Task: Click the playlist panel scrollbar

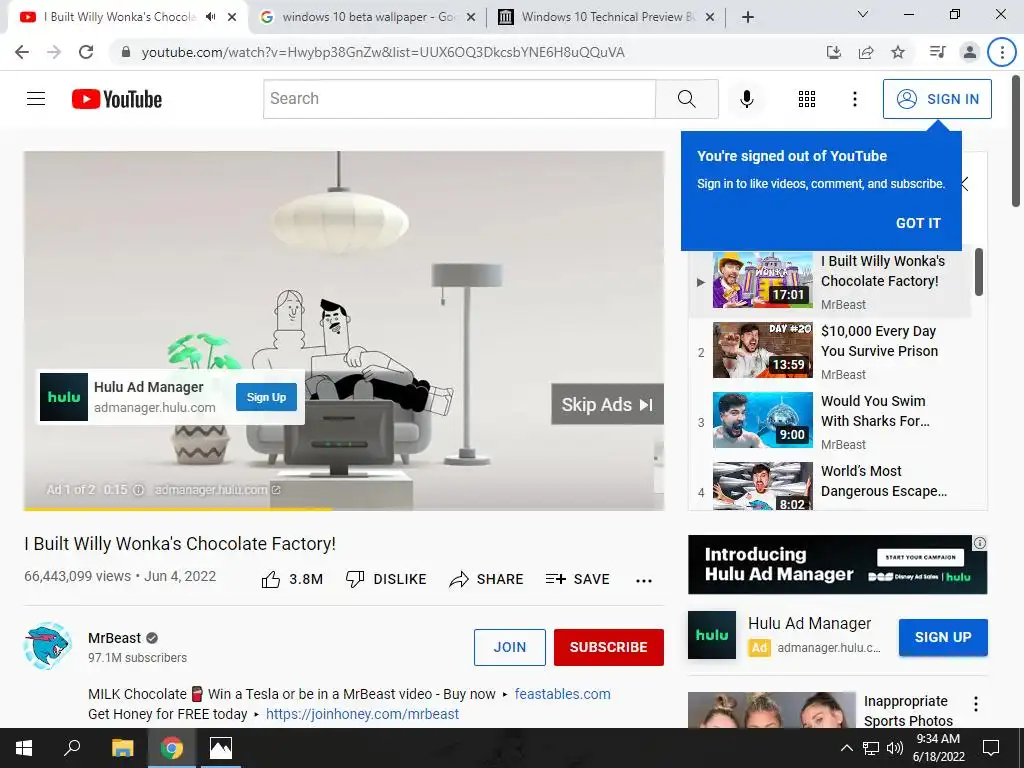Action: click(978, 272)
